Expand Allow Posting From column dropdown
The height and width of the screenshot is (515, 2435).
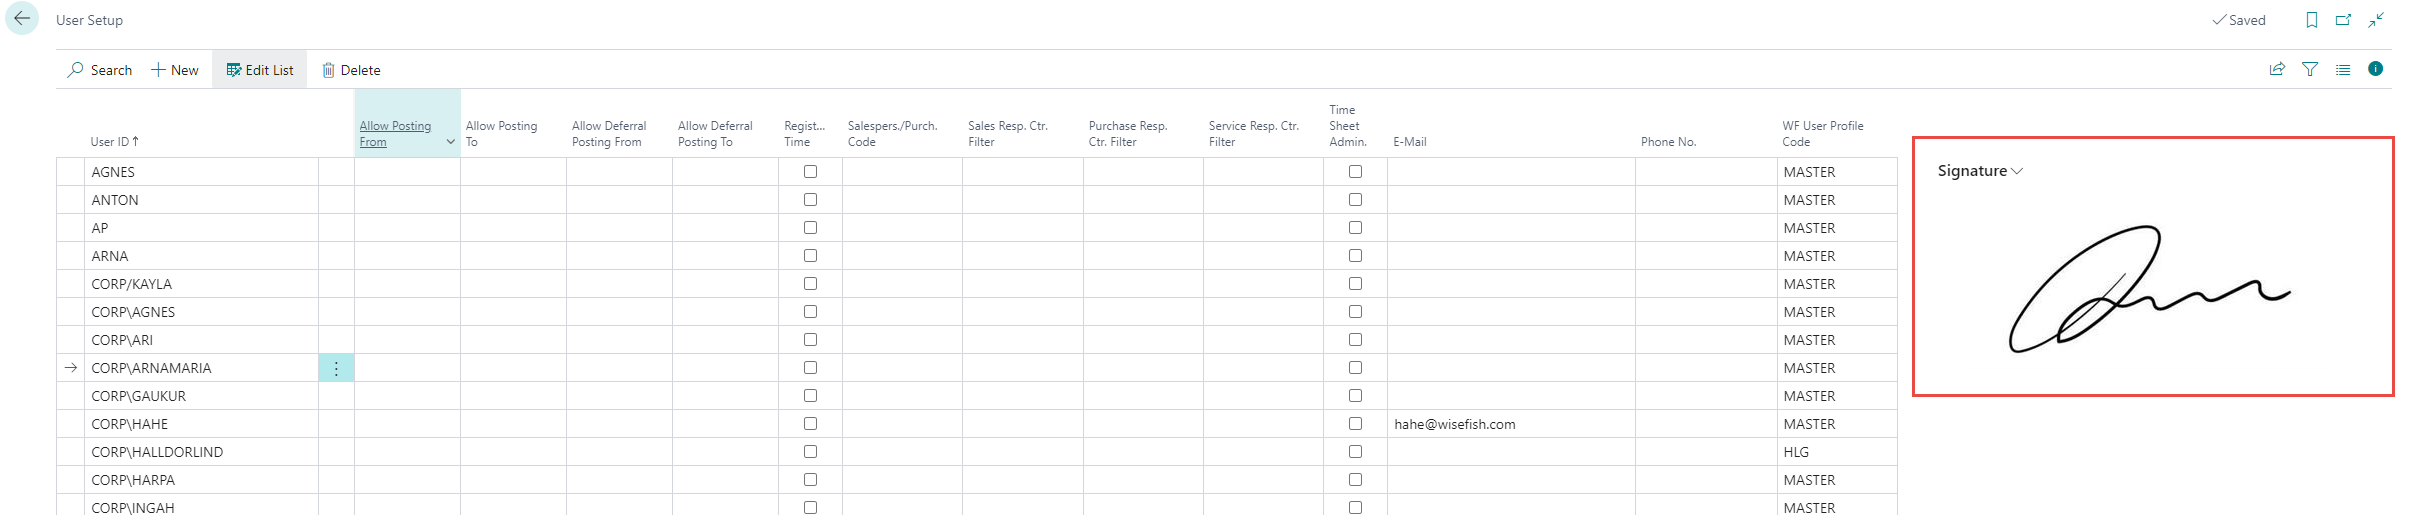pyautogui.click(x=450, y=142)
